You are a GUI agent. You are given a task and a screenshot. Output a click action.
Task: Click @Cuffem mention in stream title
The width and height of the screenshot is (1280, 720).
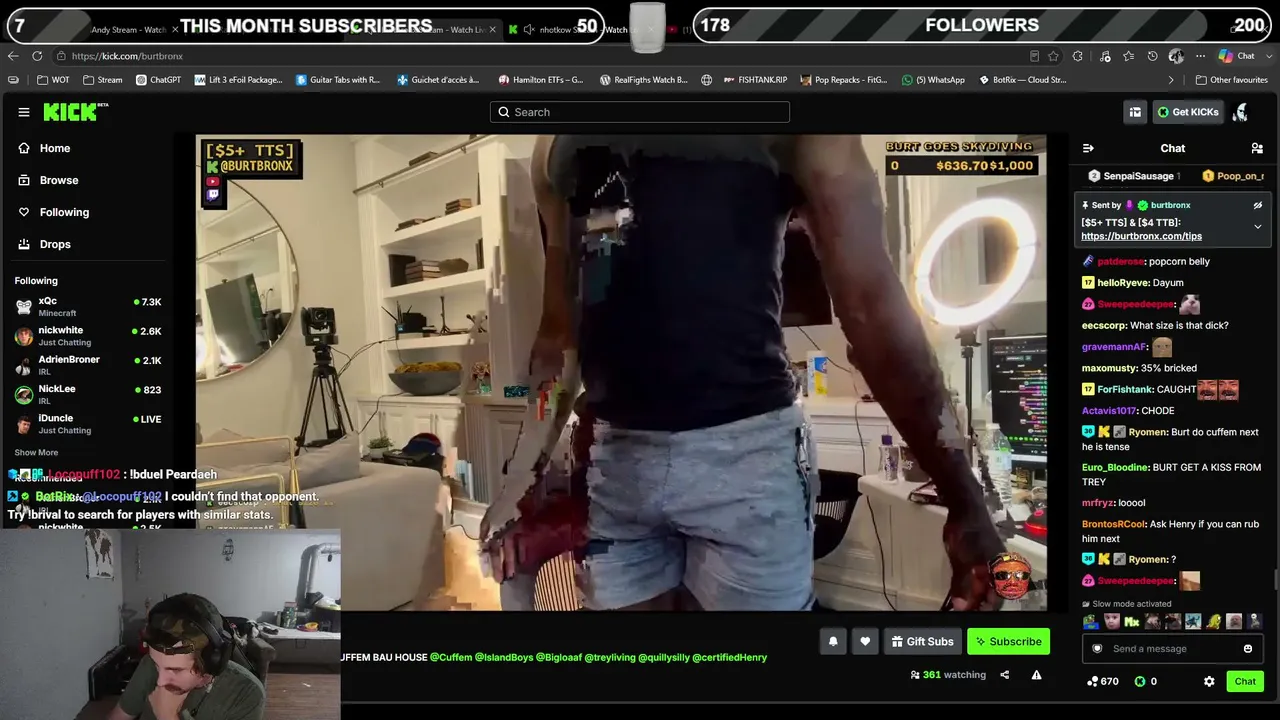[449, 657]
